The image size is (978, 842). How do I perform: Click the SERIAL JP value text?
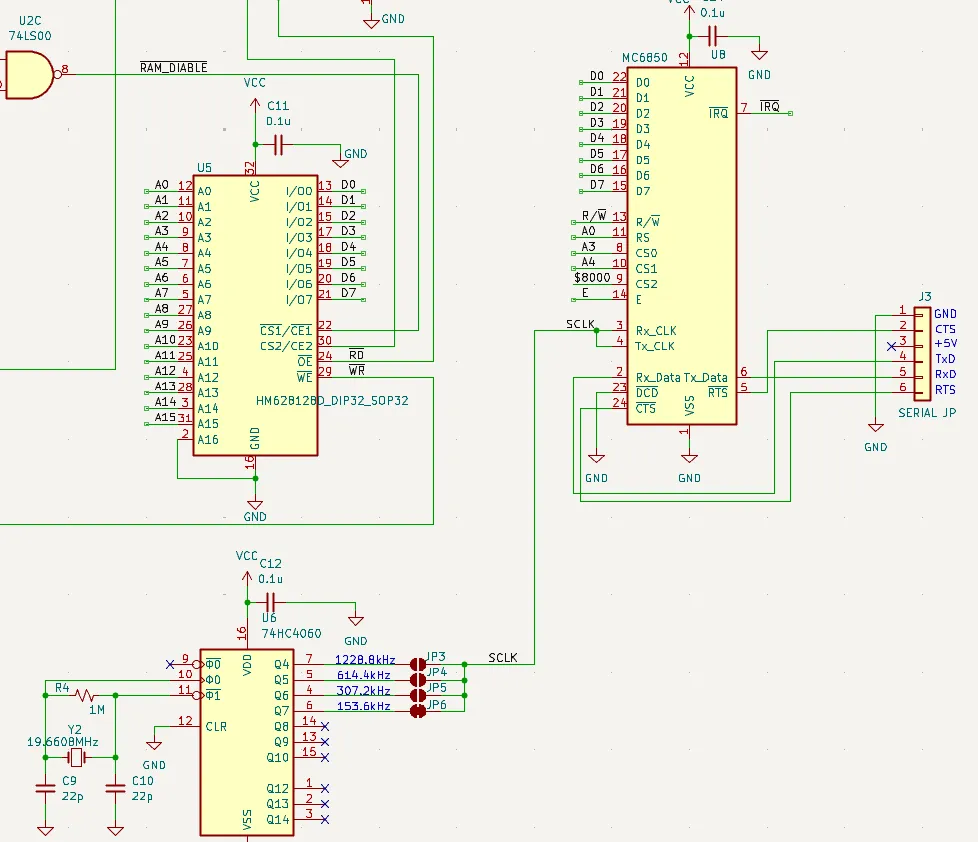click(927, 413)
